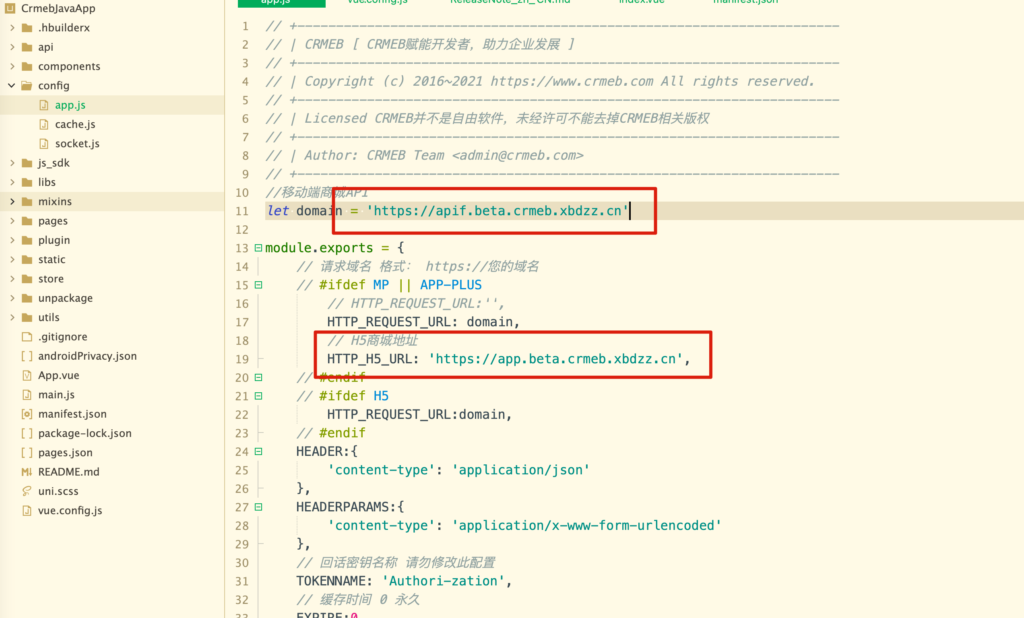This screenshot has height=618, width=1024.
Task: Click the README.md markdown icon
Action: coord(27,472)
